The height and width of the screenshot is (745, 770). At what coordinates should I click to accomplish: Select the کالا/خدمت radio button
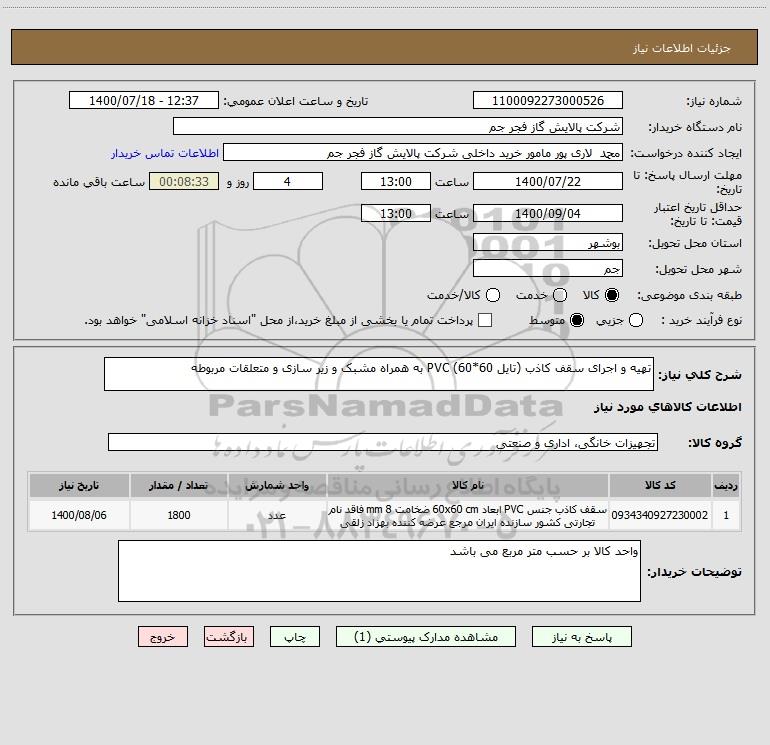coord(493,295)
